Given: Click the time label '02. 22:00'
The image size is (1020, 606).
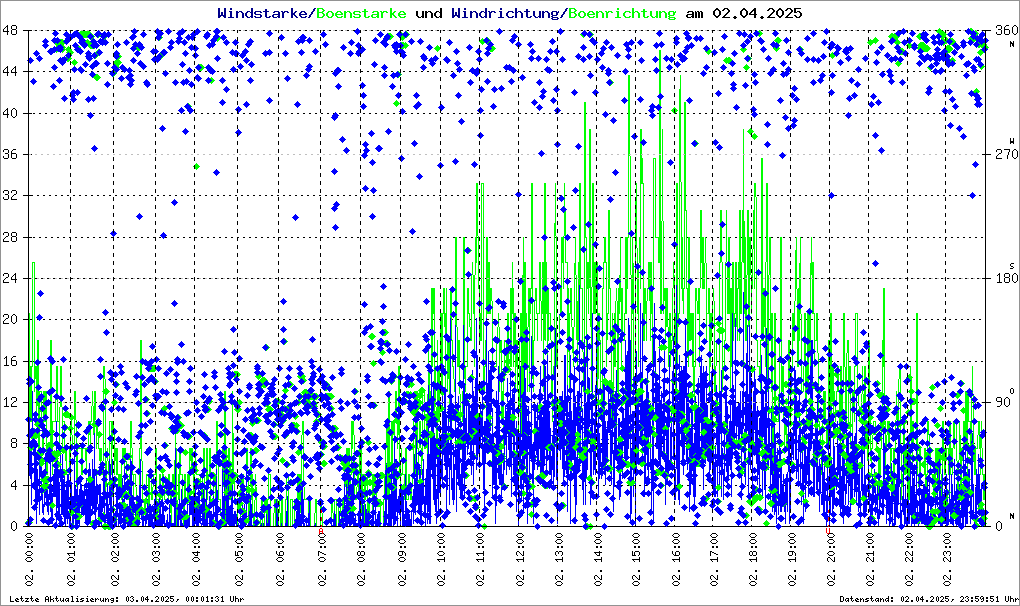Looking at the screenshot, I should 909,559.
